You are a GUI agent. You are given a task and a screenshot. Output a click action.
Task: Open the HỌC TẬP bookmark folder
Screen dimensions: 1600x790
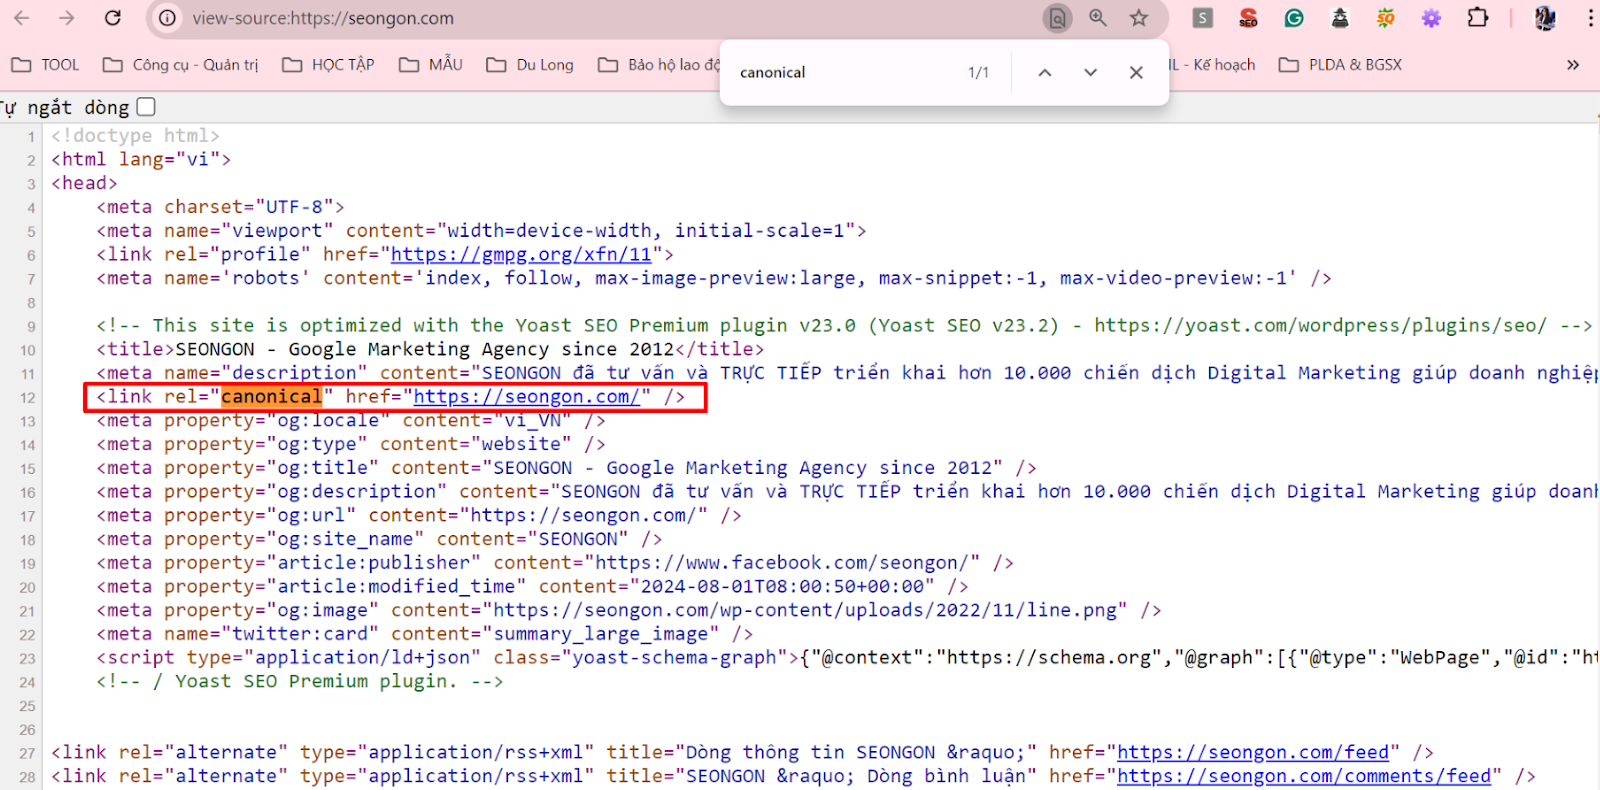pos(328,65)
